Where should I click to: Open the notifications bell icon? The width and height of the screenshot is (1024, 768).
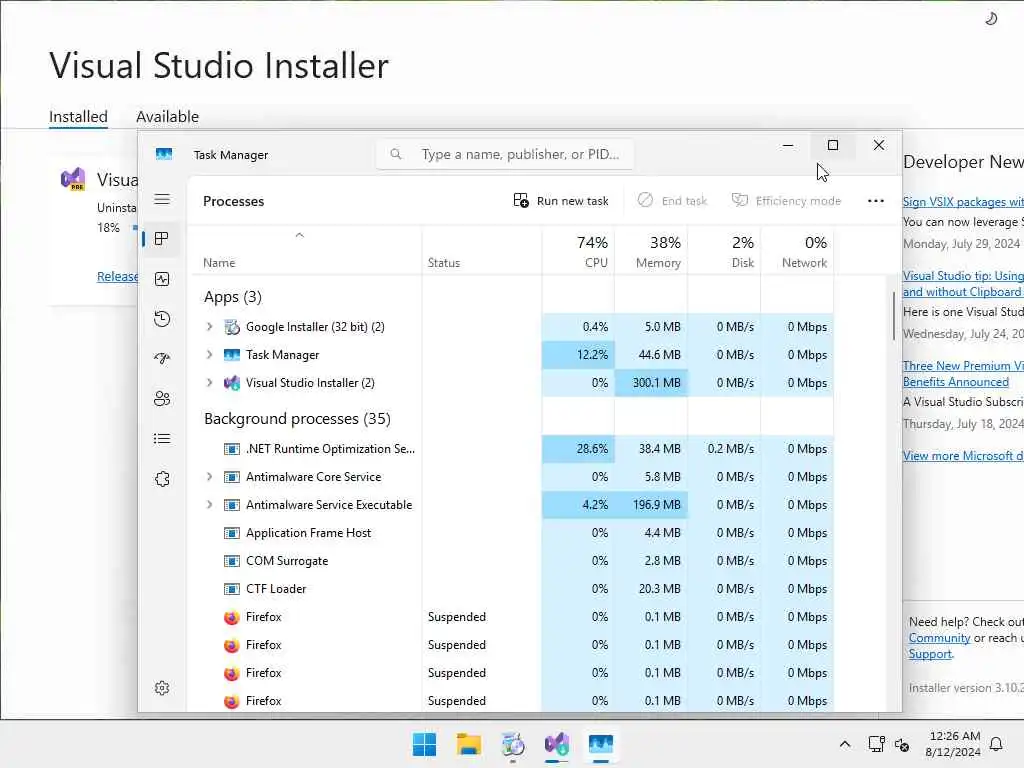pyautogui.click(x=997, y=744)
